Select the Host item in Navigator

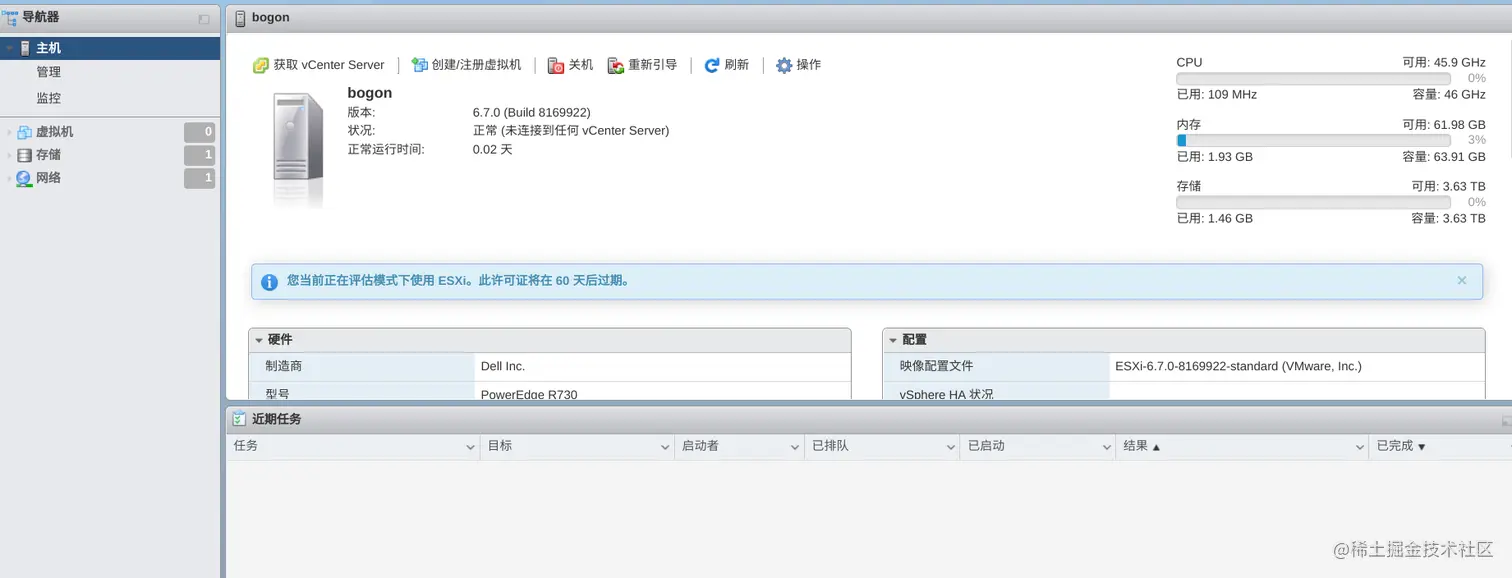110,48
